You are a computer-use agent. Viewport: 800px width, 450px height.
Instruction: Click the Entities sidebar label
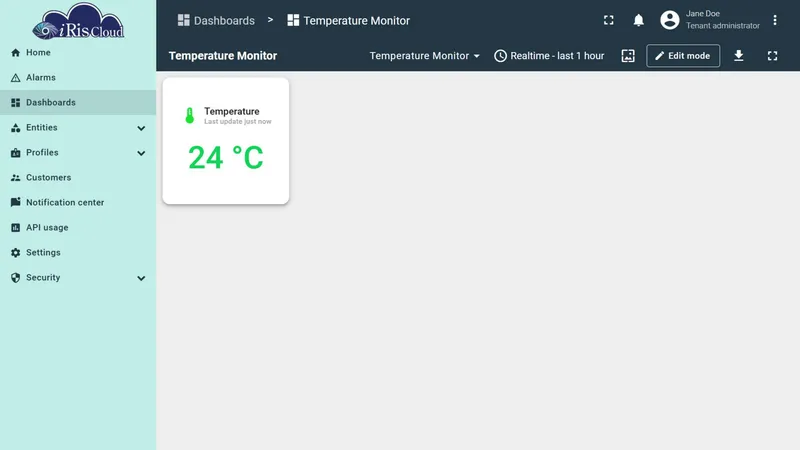[x=42, y=128]
